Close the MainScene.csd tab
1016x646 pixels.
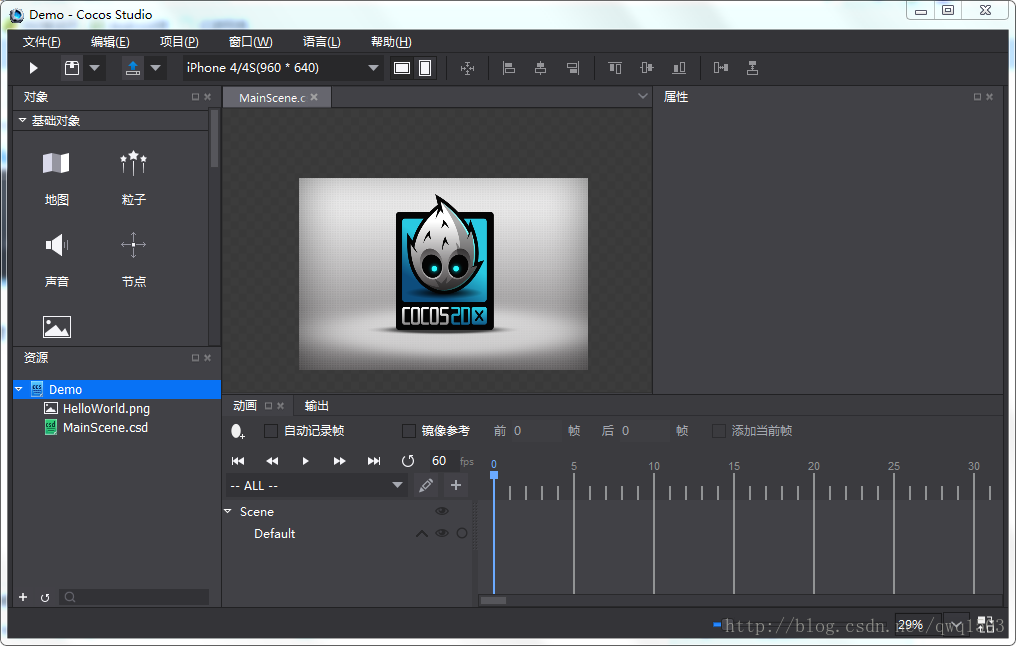pos(314,97)
